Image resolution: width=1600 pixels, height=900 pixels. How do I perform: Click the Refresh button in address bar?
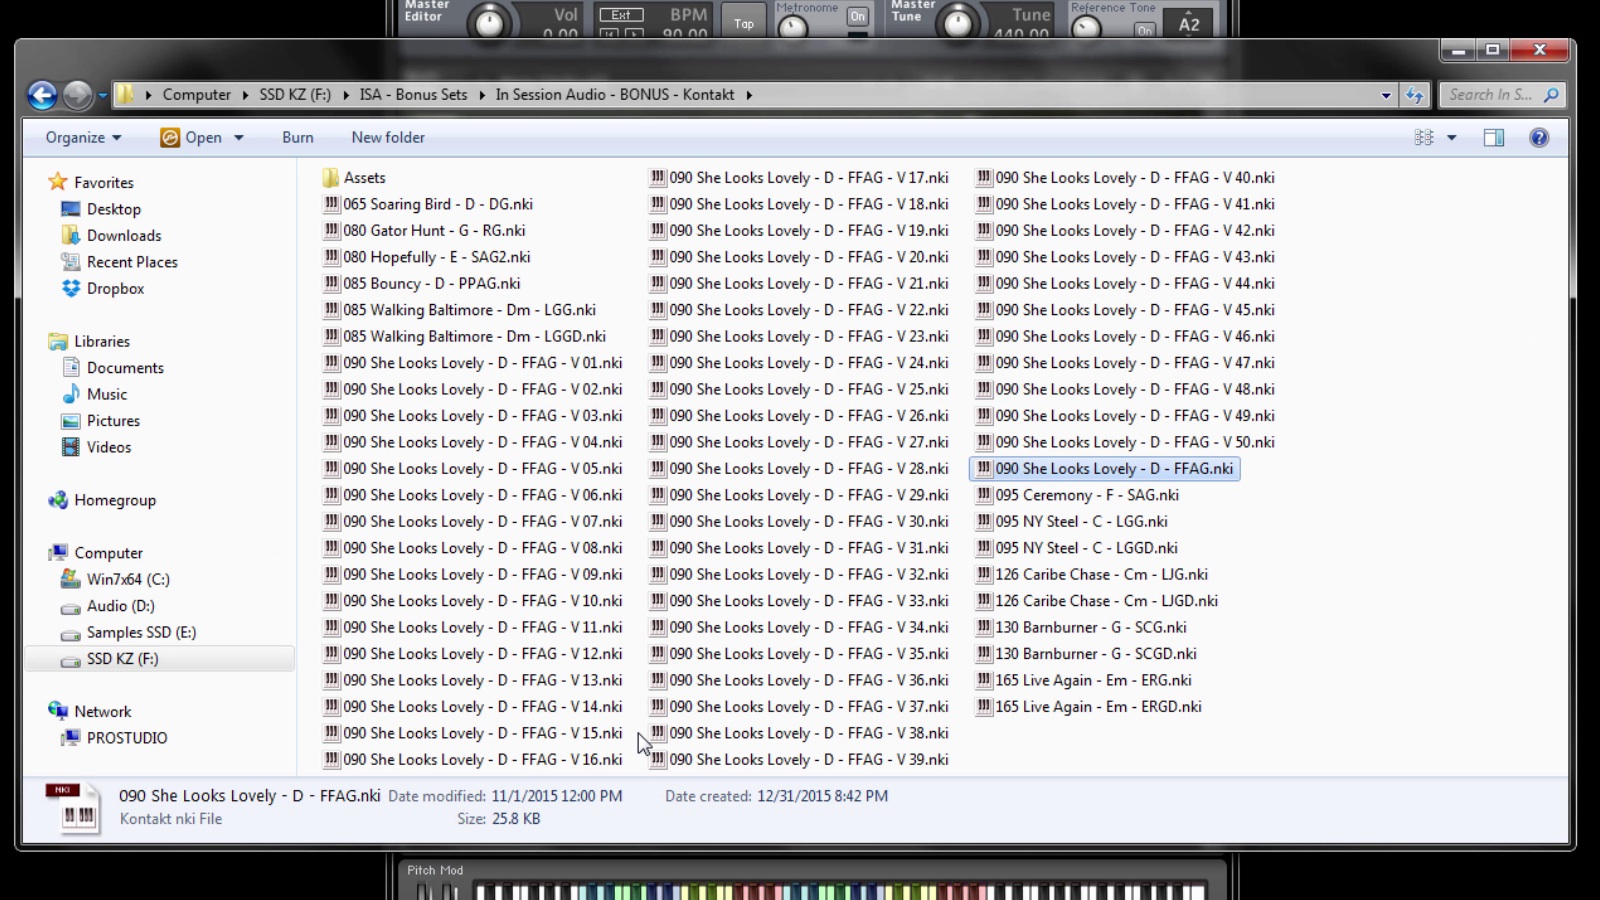pyautogui.click(x=1414, y=95)
